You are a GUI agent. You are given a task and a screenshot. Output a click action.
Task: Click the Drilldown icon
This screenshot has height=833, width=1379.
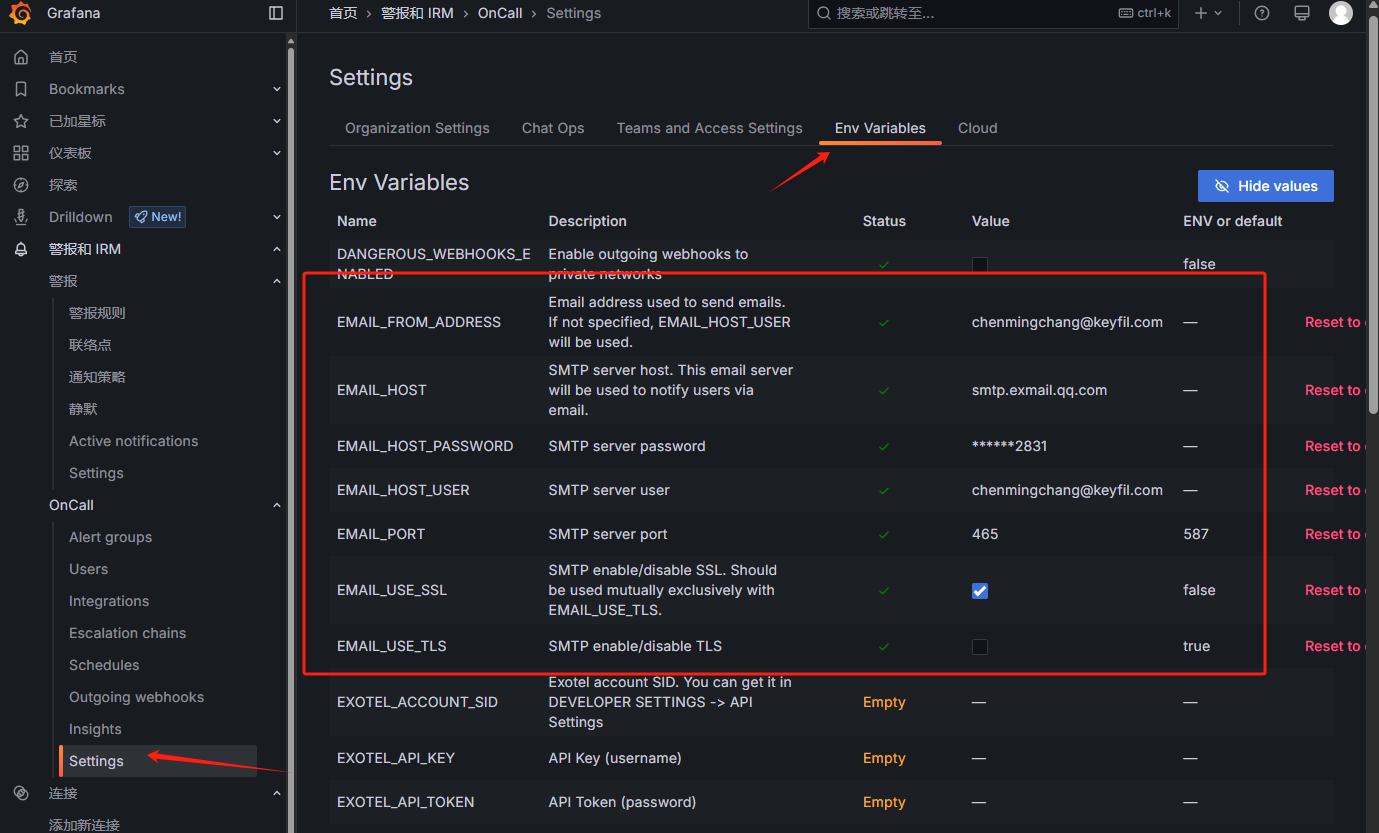click(x=21, y=217)
